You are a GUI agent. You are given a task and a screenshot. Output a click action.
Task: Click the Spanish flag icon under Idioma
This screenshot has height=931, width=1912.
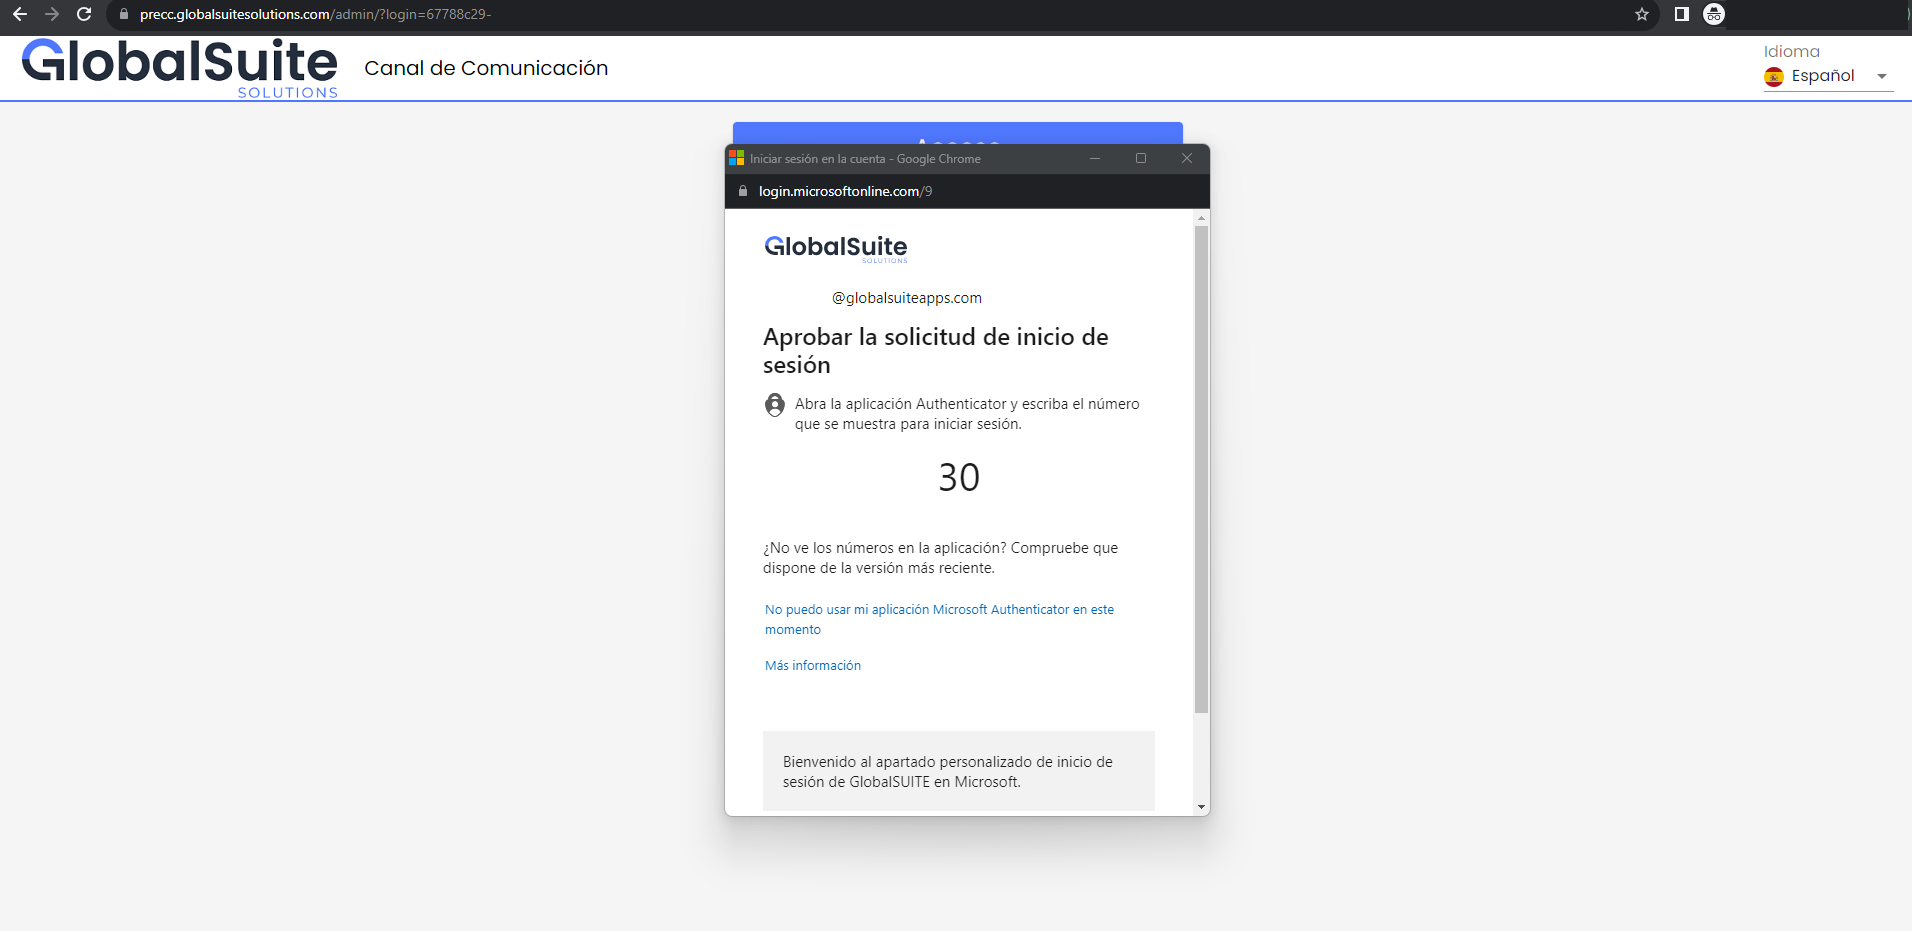[1774, 77]
